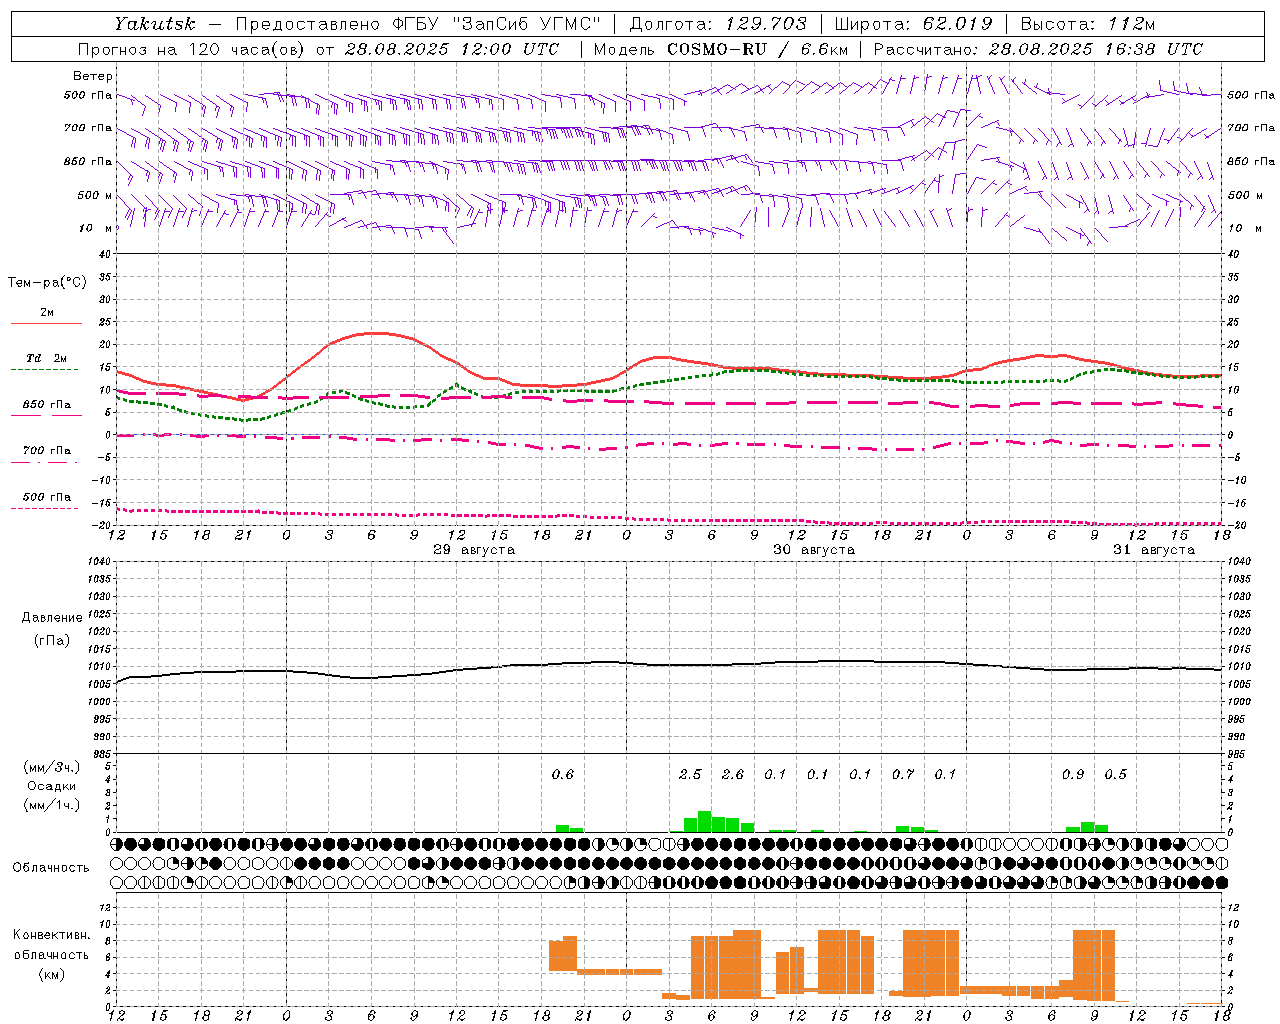Click the '30 августа' date label
The width and height of the screenshot is (1280, 1024).
coord(814,550)
